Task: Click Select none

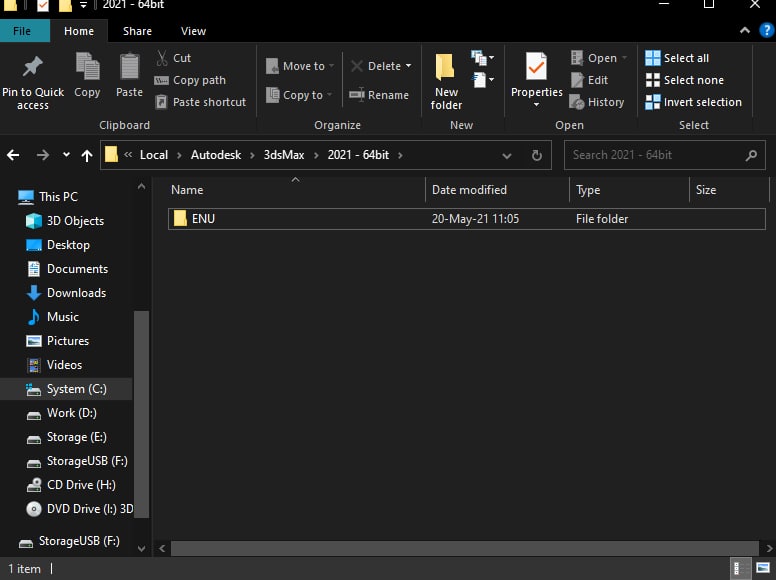Action: tap(684, 80)
